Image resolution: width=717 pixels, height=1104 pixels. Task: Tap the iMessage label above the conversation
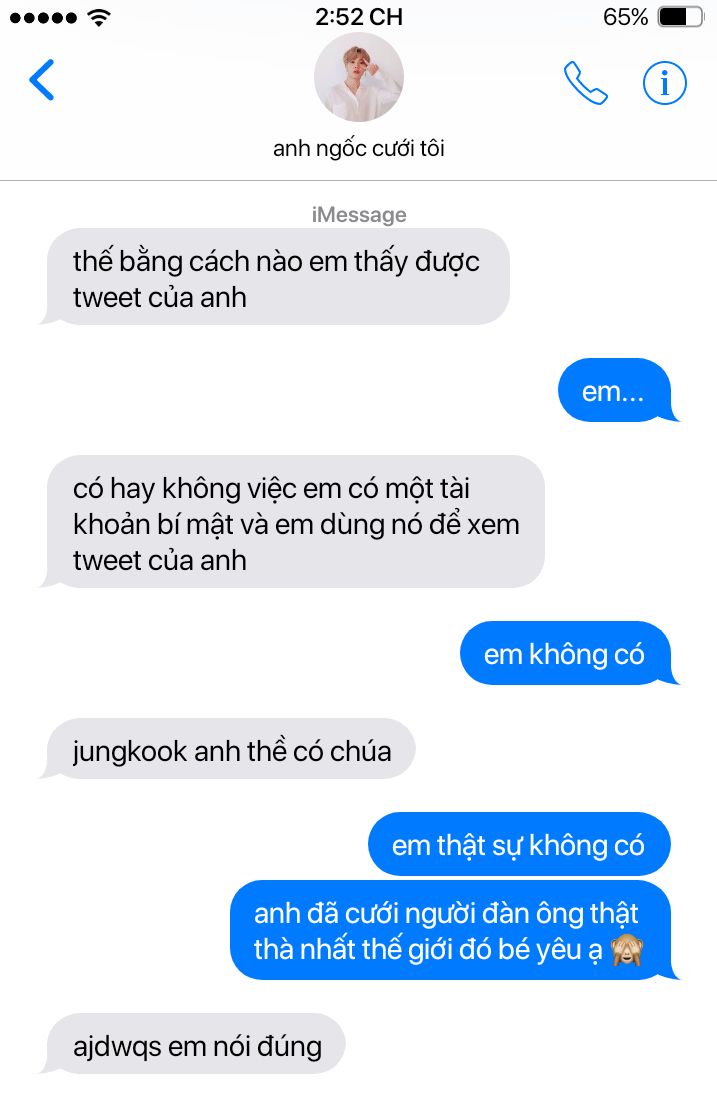click(x=358, y=214)
